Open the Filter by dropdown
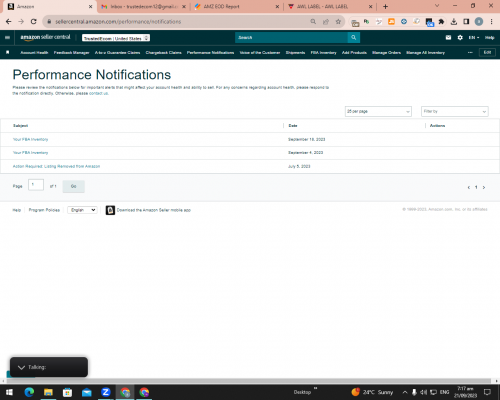Image resolution: width=500 pixels, height=400 pixels. [455, 111]
